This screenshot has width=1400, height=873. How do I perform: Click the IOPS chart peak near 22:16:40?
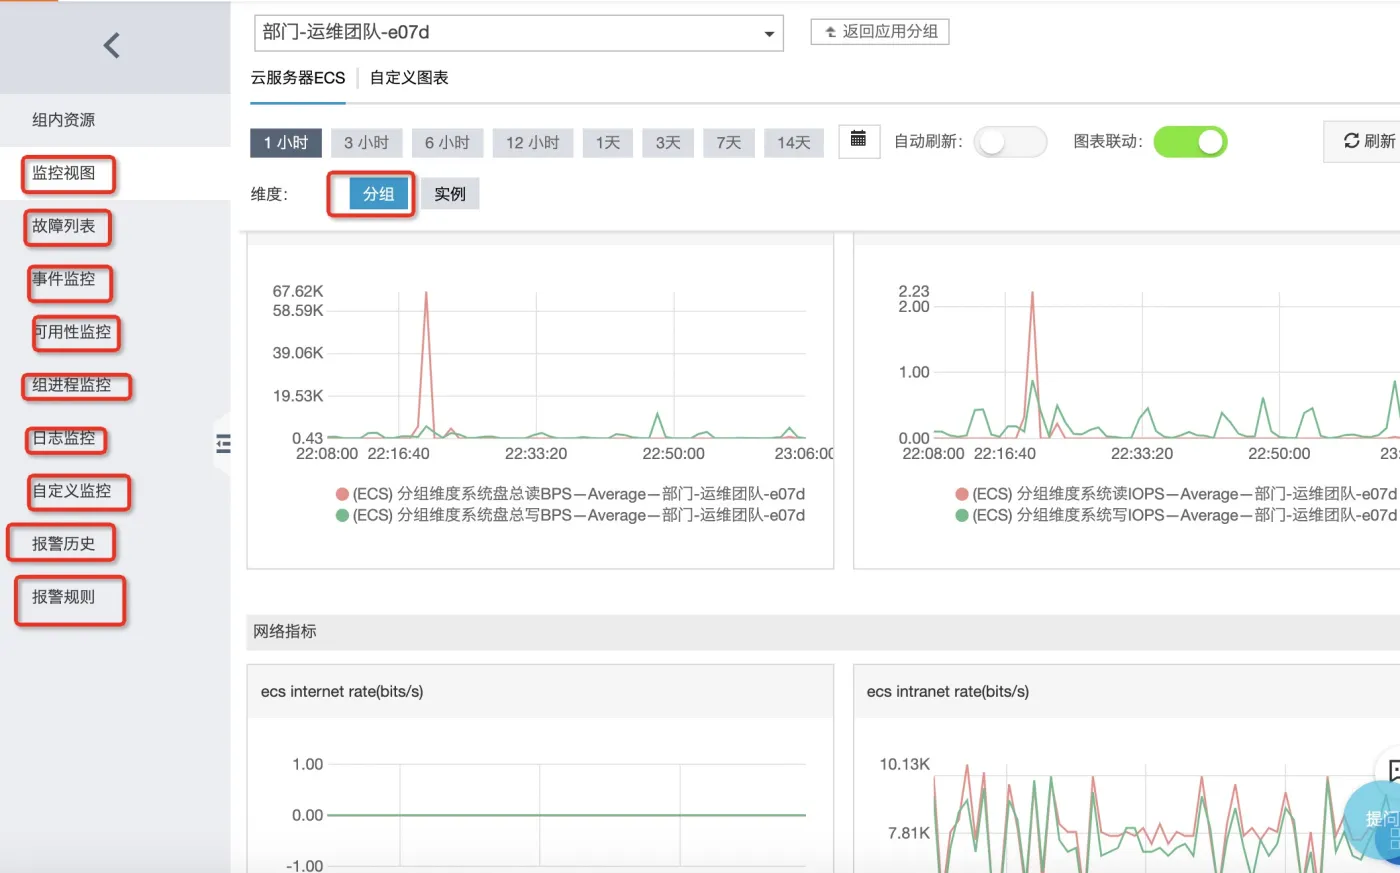(1032, 293)
